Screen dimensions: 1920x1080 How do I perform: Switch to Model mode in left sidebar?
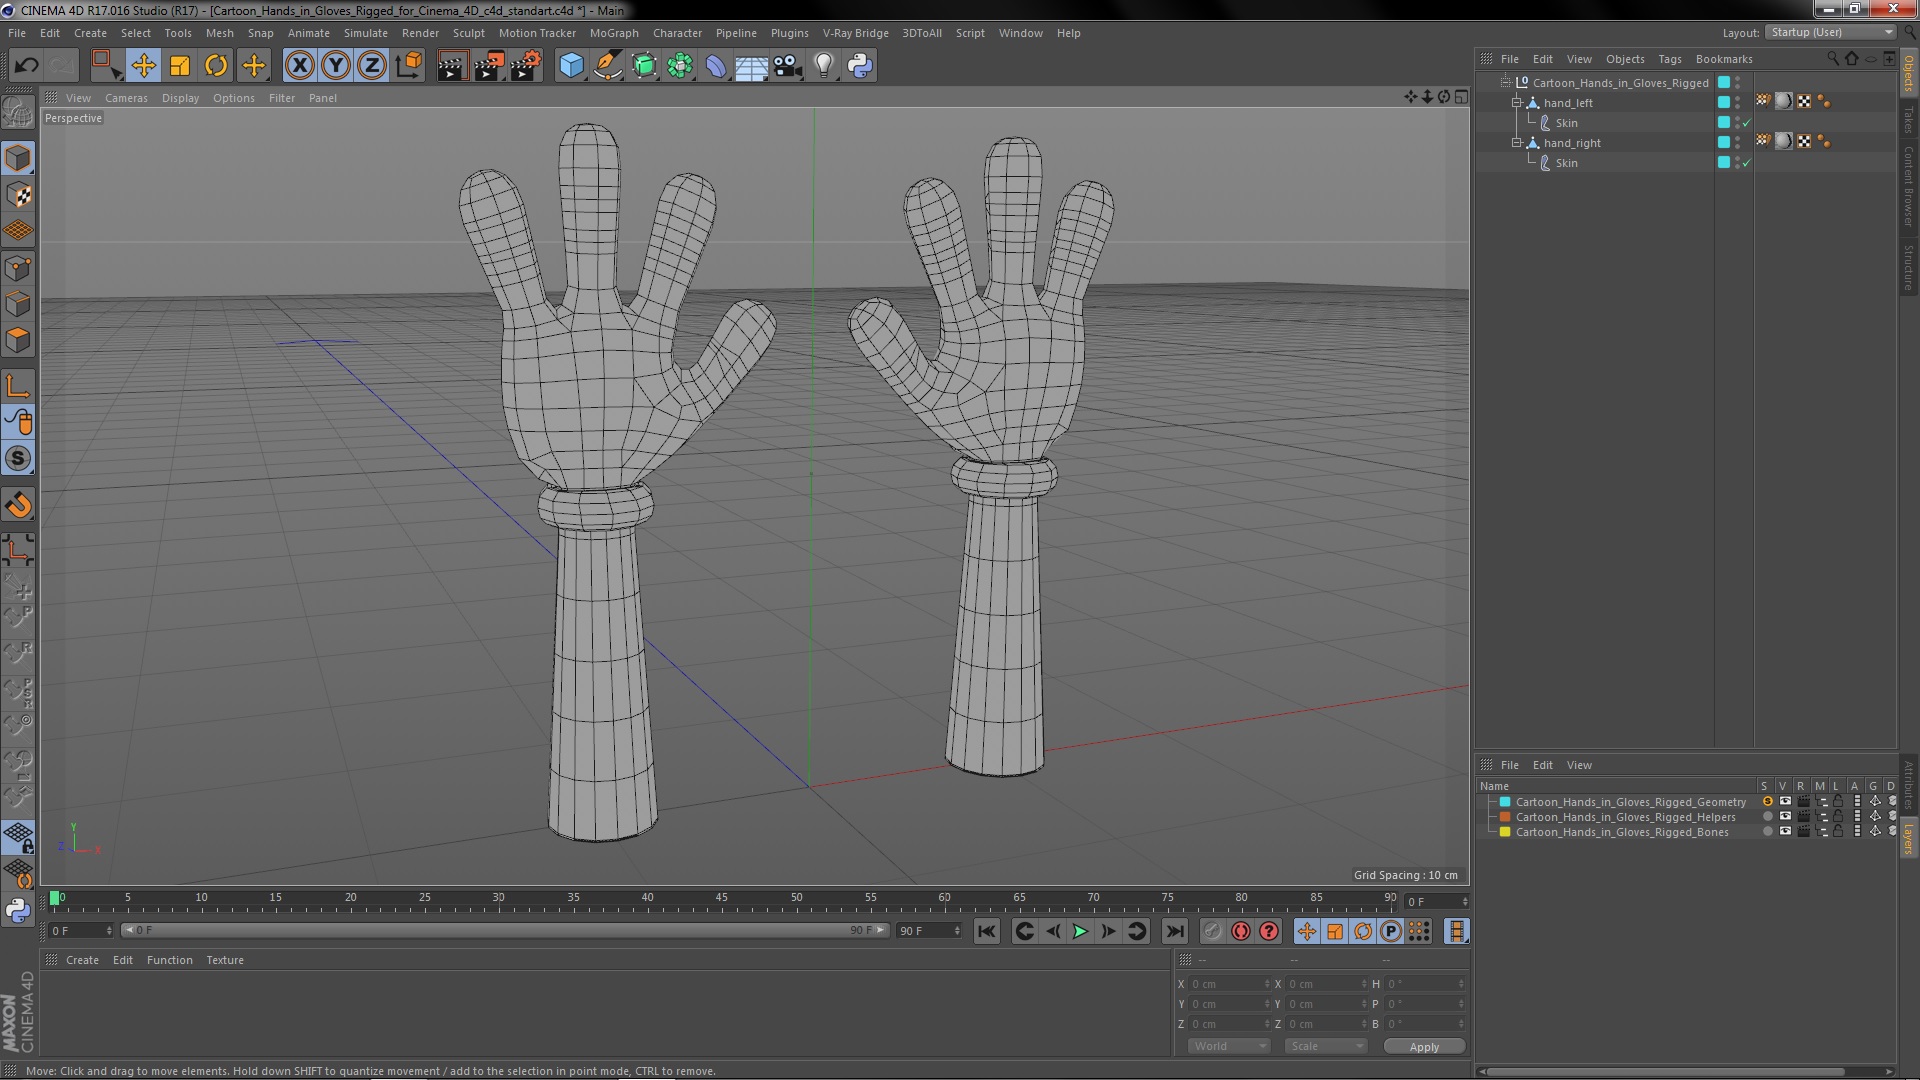tap(18, 158)
